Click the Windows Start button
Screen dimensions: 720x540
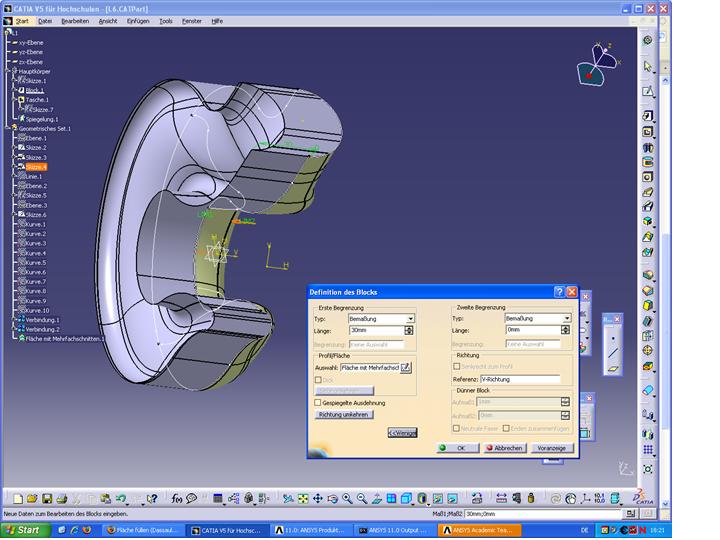[x=24, y=530]
